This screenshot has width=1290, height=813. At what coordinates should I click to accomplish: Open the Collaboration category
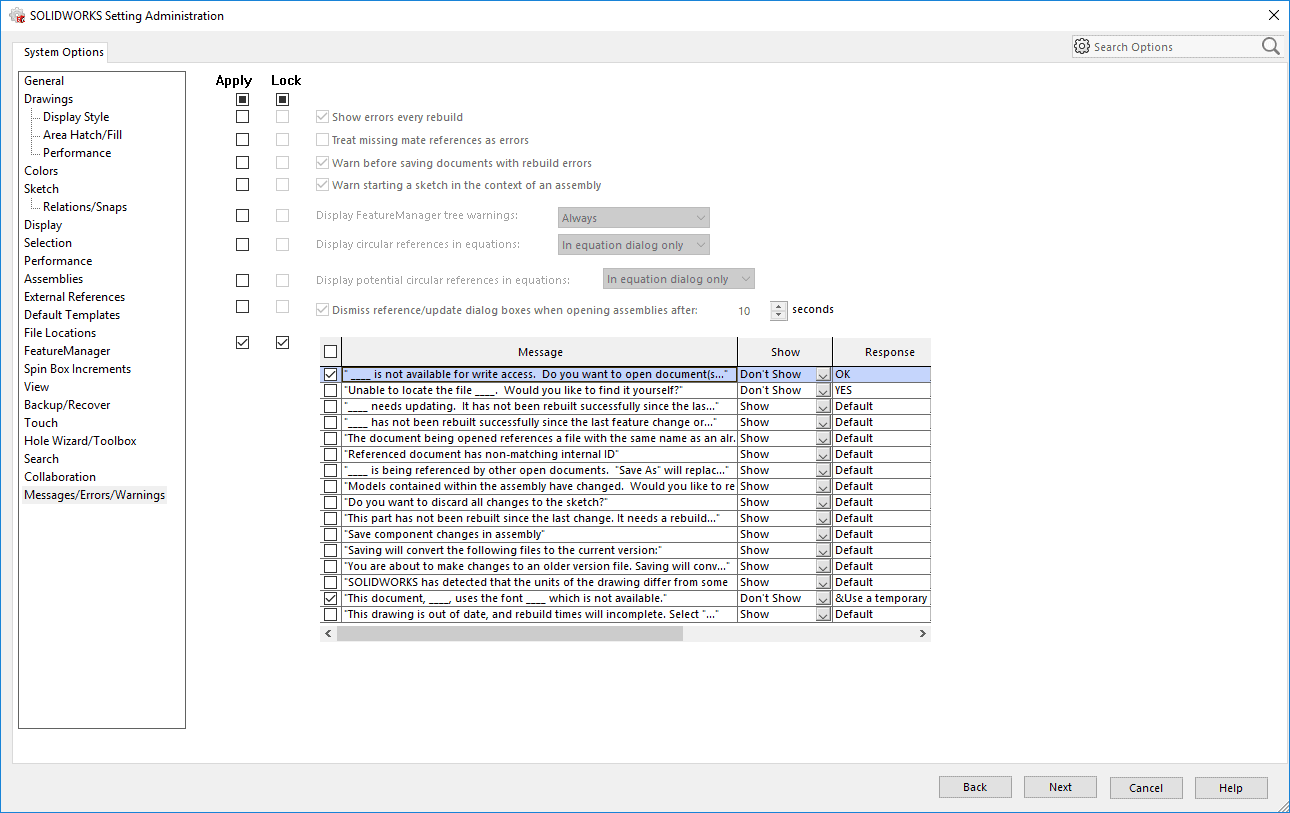[x=60, y=477]
